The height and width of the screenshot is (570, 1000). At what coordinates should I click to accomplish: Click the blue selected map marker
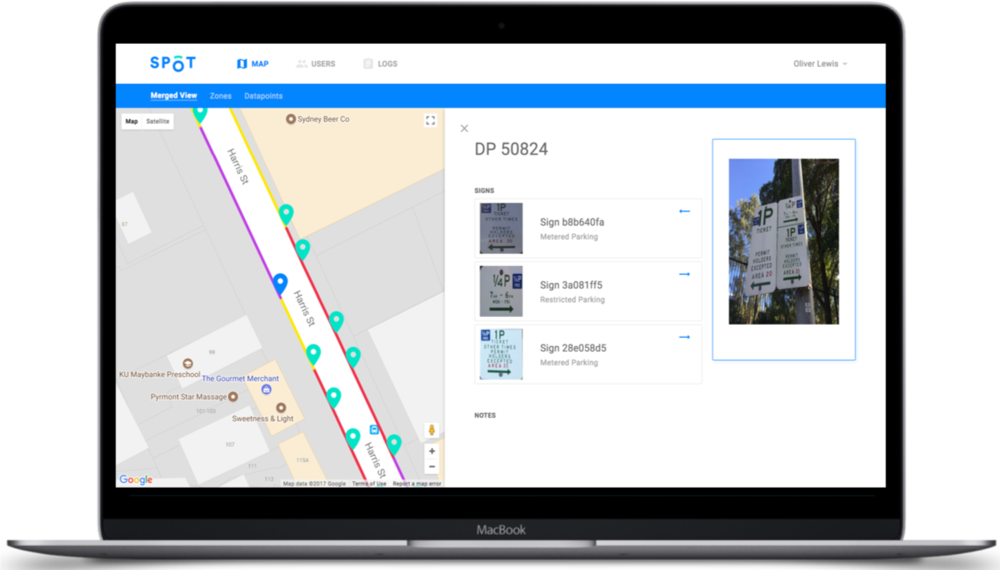click(280, 284)
